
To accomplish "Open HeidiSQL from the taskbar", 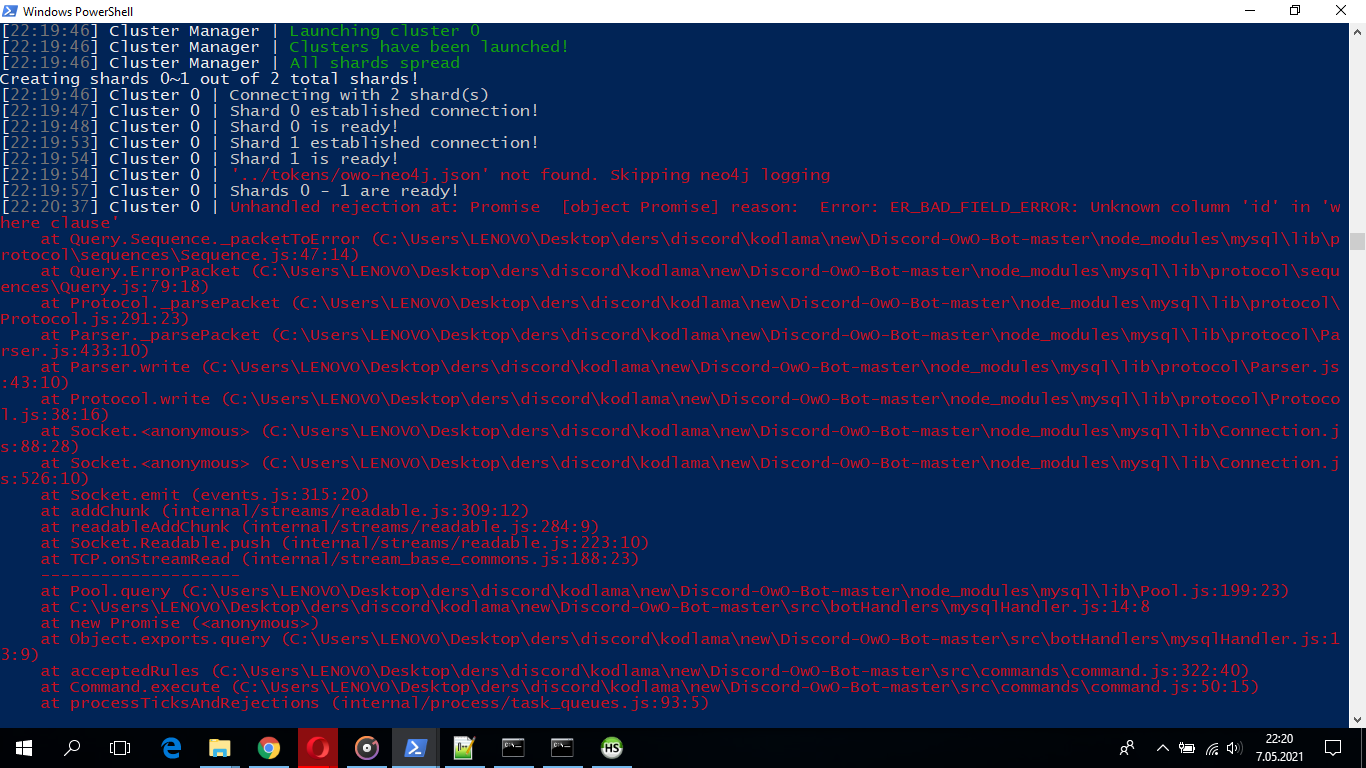I will [x=611, y=747].
